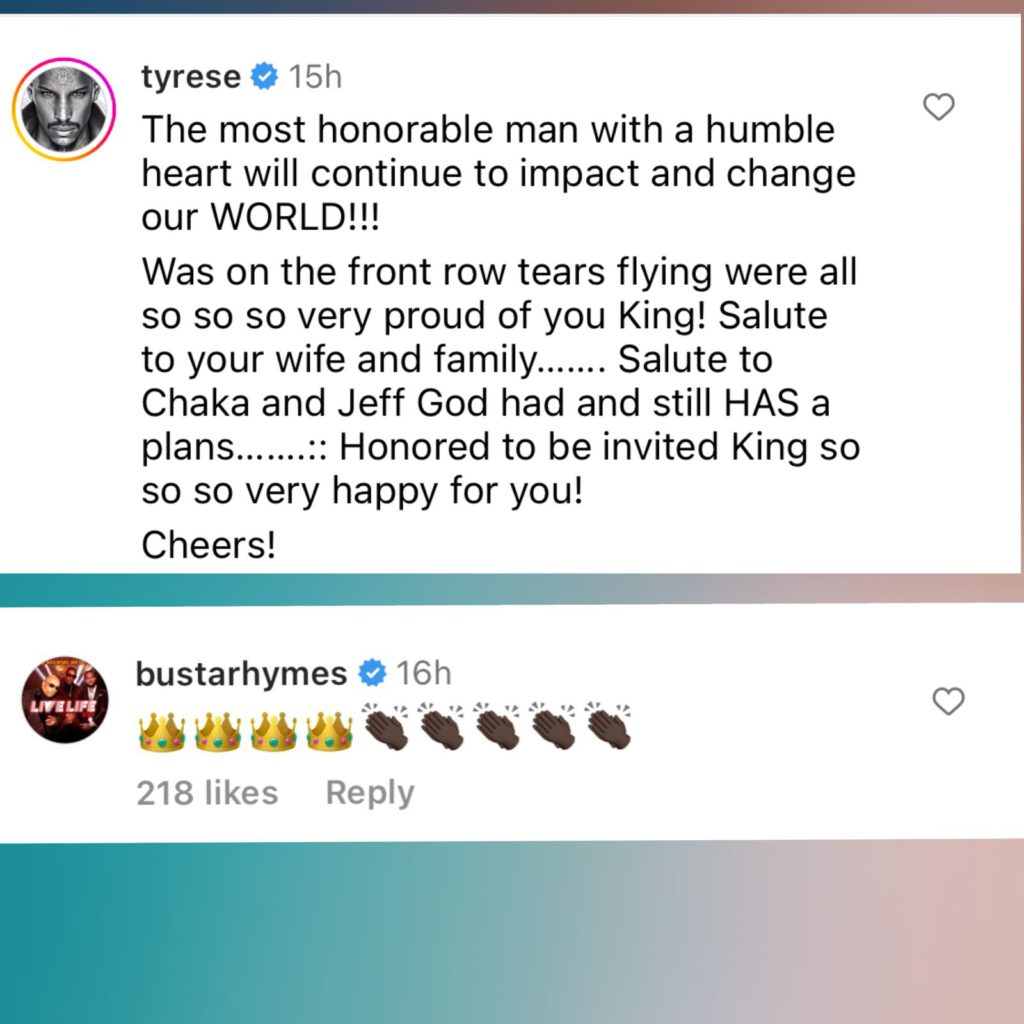1024x1024 pixels.
Task: Reply to bustarhymes' comment
Action: point(370,793)
